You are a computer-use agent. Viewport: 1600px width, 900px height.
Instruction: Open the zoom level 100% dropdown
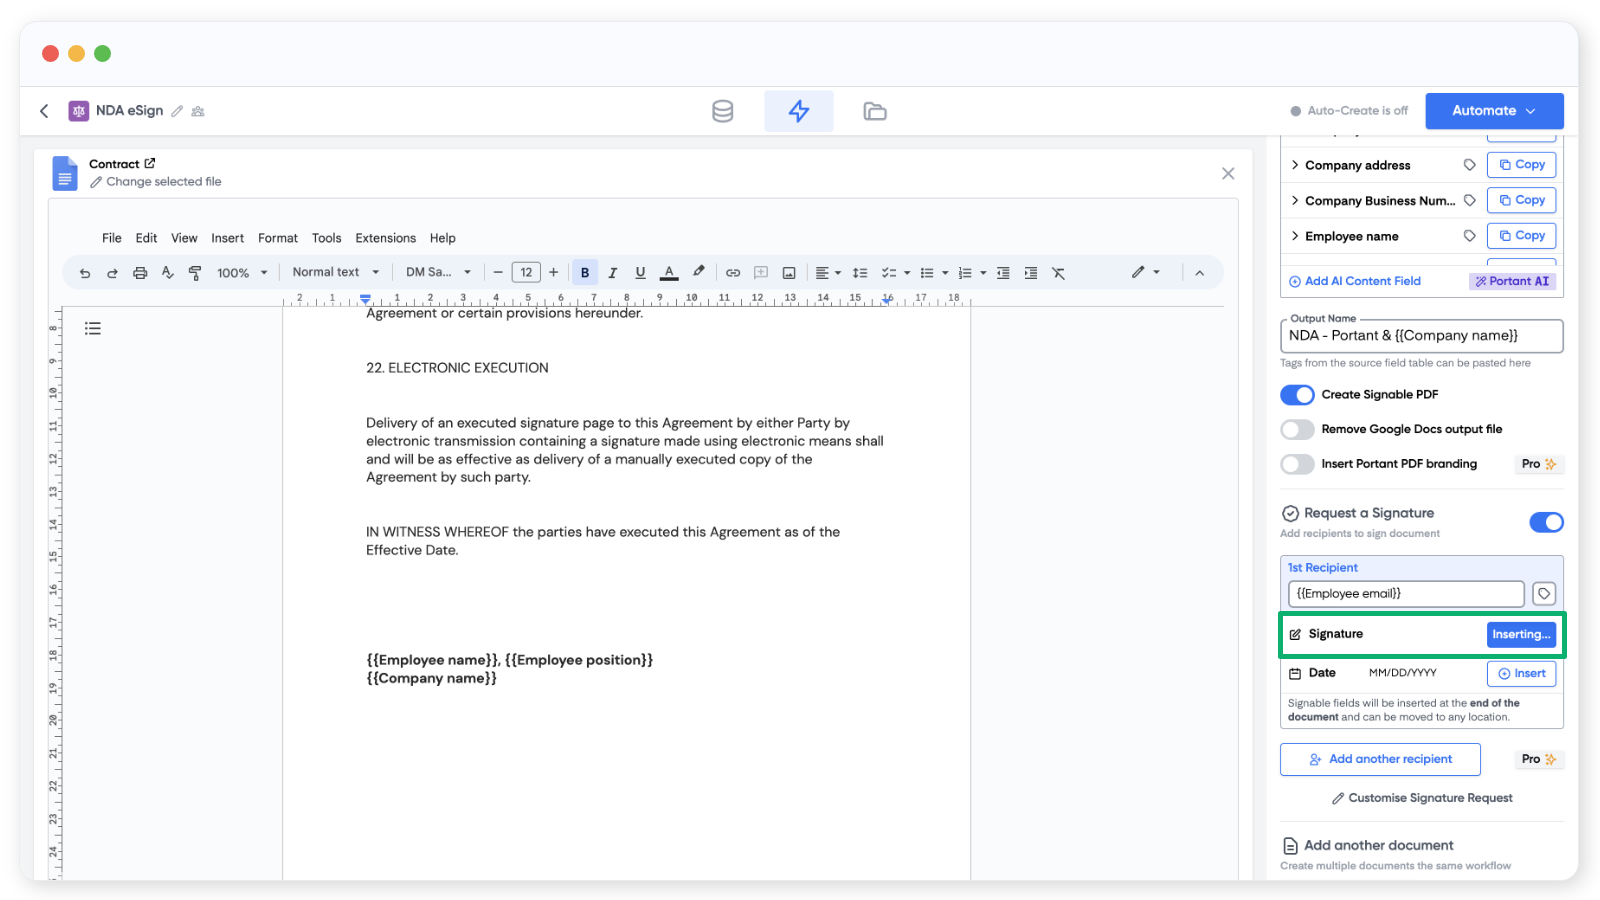click(x=242, y=273)
